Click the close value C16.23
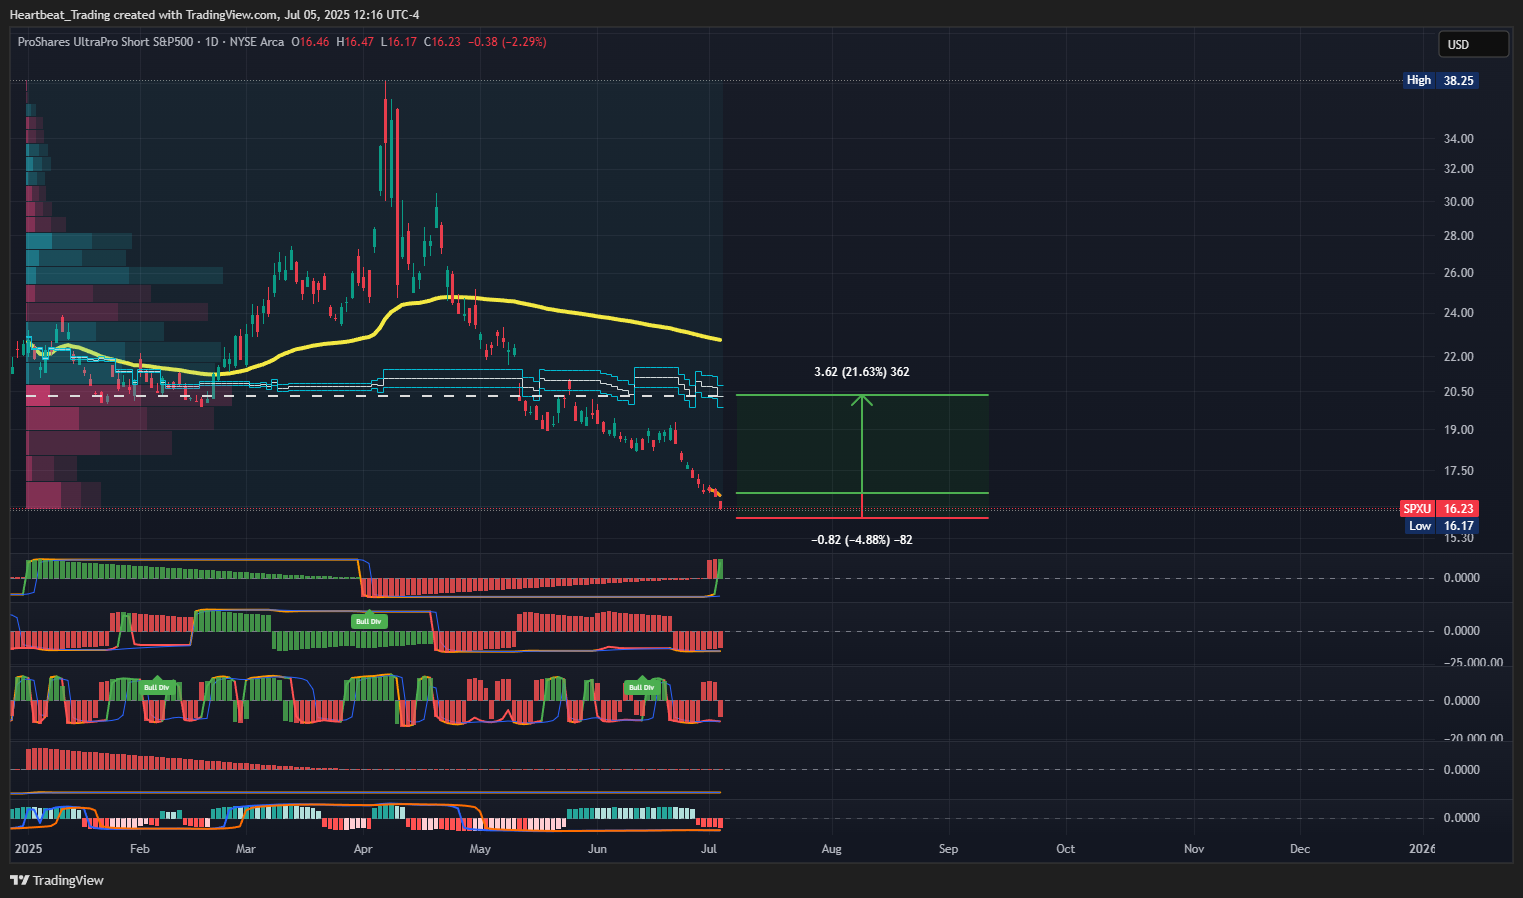This screenshot has width=1523, height=898. tap(442, 42)
